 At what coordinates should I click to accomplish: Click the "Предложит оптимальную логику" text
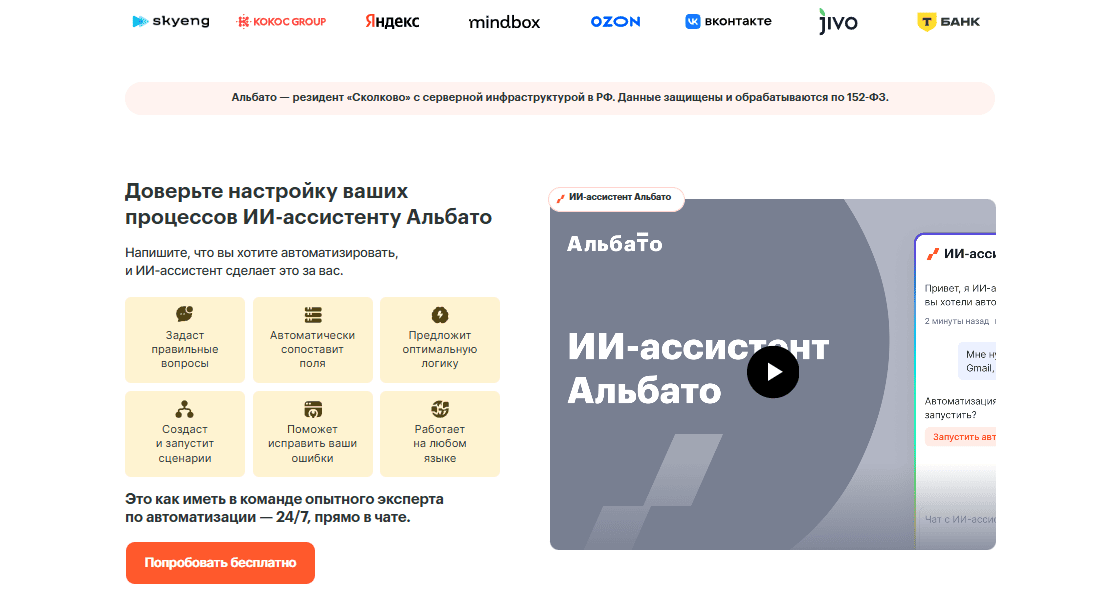pos(440,349)
